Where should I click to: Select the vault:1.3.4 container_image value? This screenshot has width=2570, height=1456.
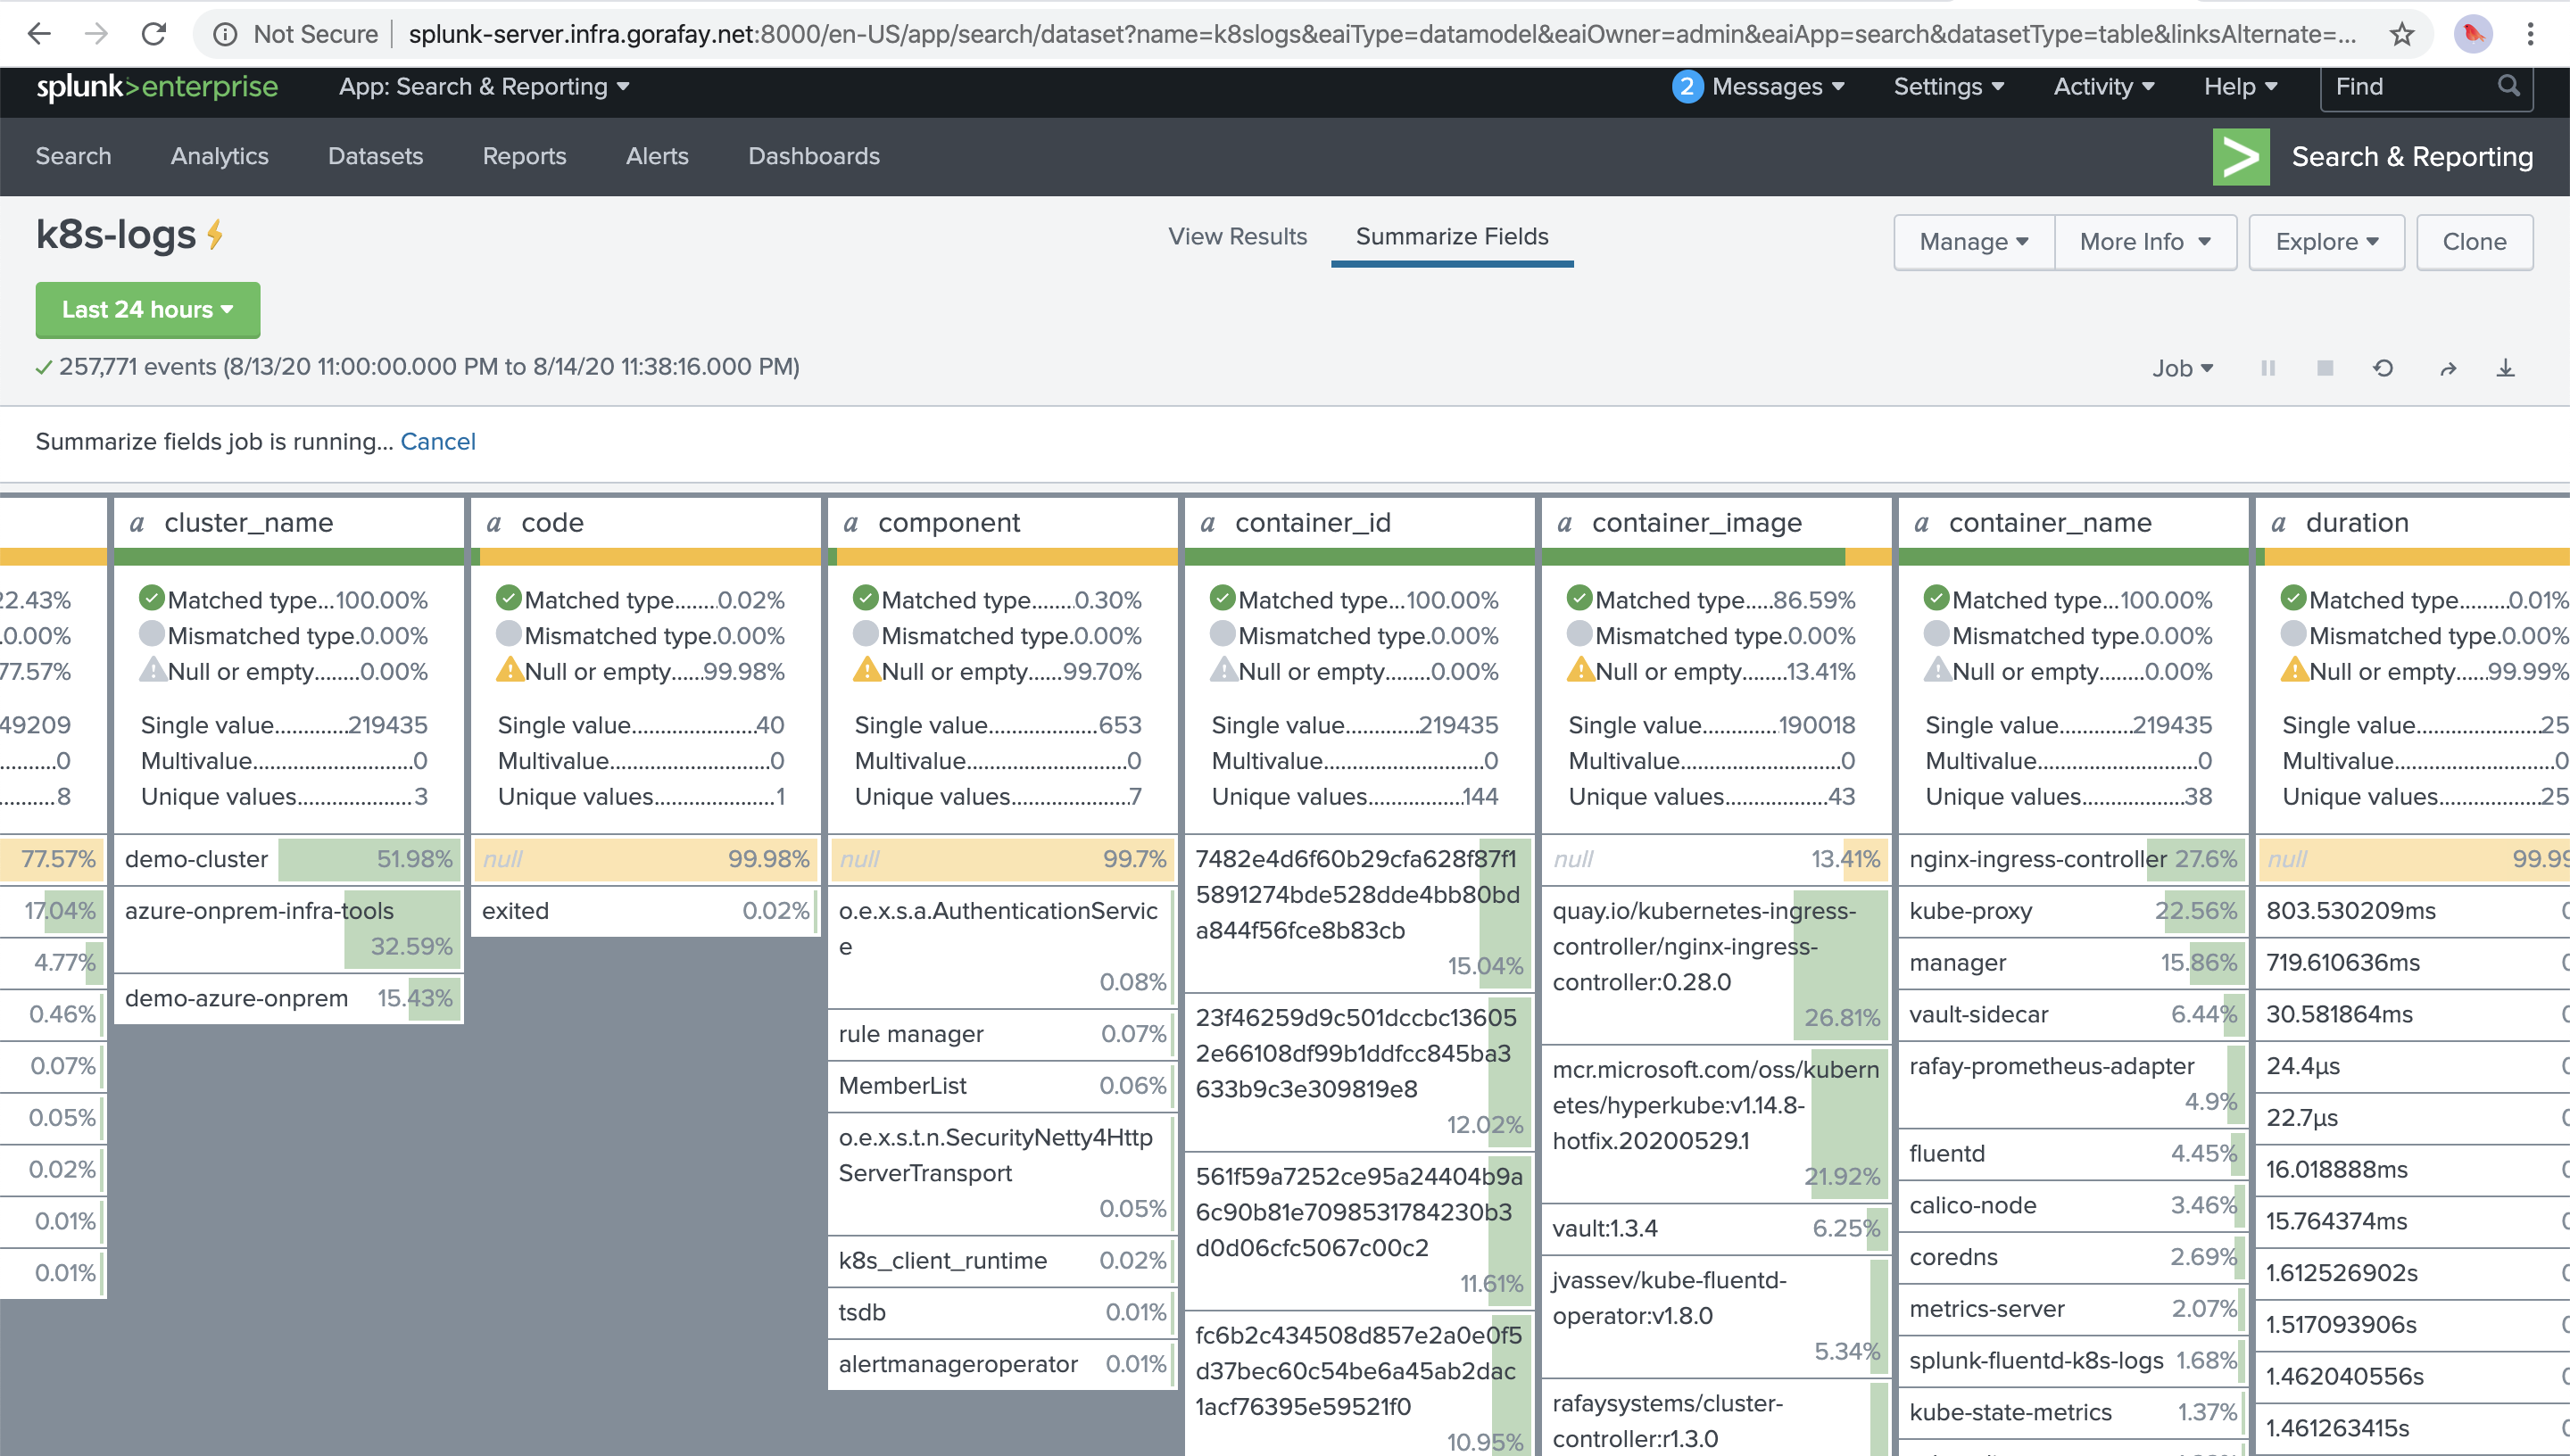coord(1716,1228)
